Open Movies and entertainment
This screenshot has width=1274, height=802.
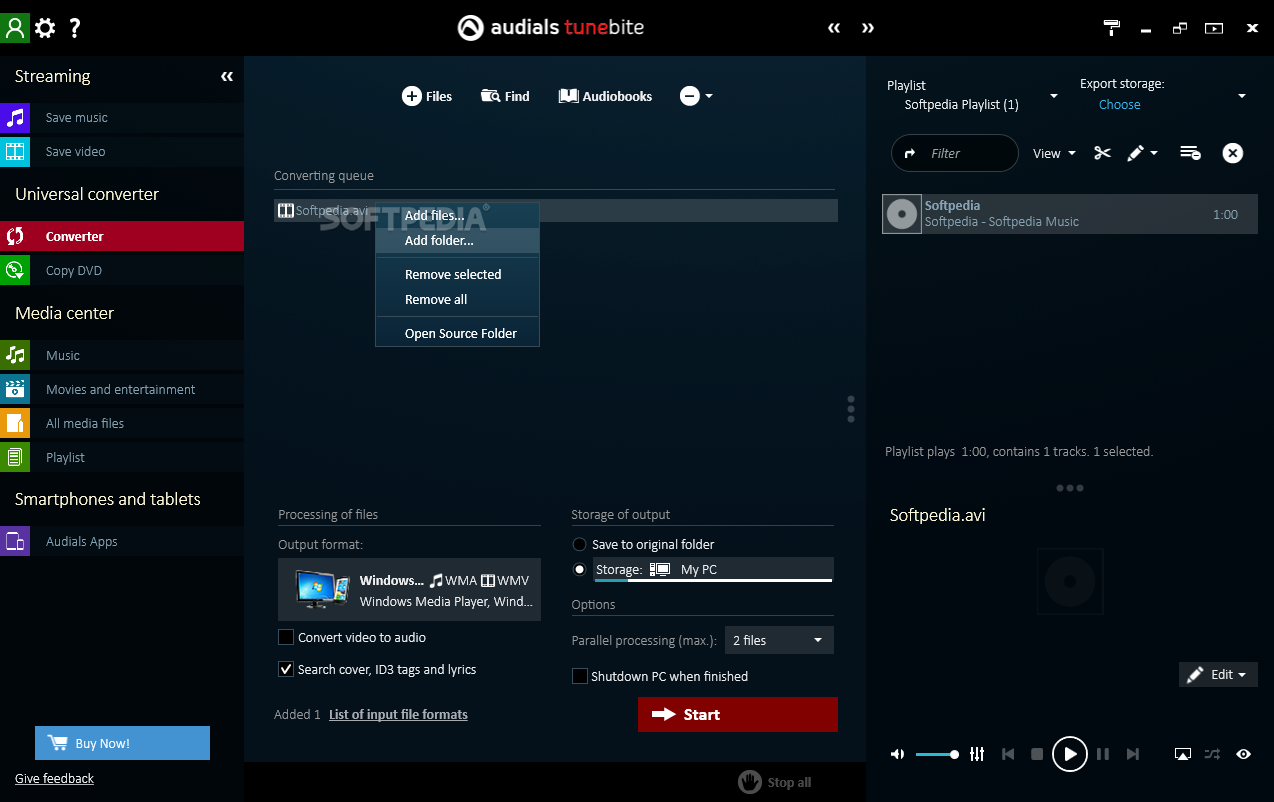[122, 390]
